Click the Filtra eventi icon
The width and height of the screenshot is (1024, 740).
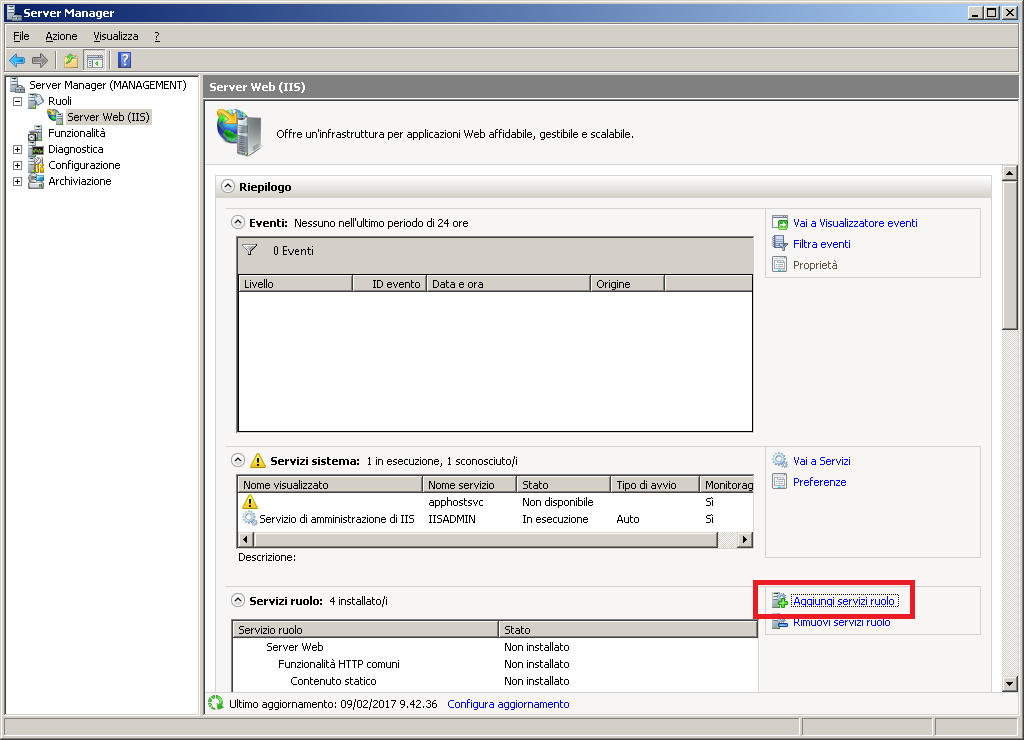780,244
